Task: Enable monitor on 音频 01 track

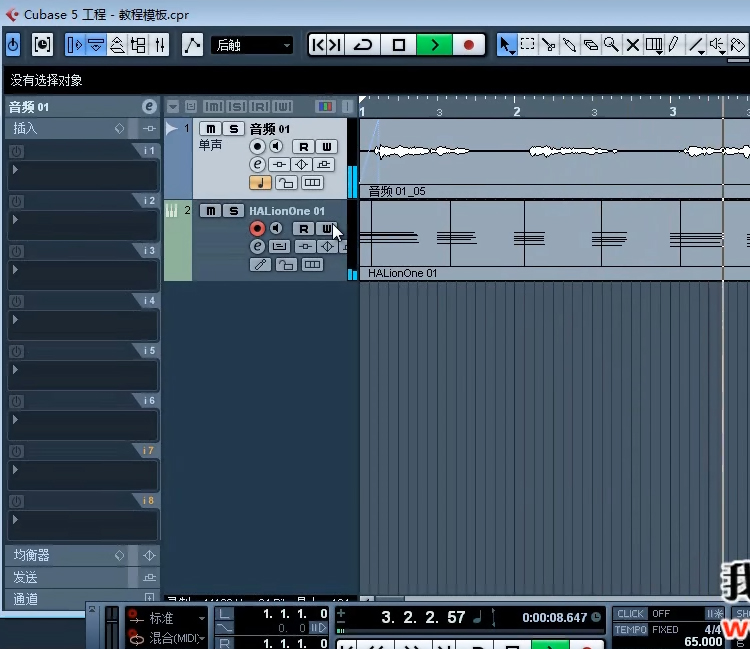Action: [x=276, y=146]
